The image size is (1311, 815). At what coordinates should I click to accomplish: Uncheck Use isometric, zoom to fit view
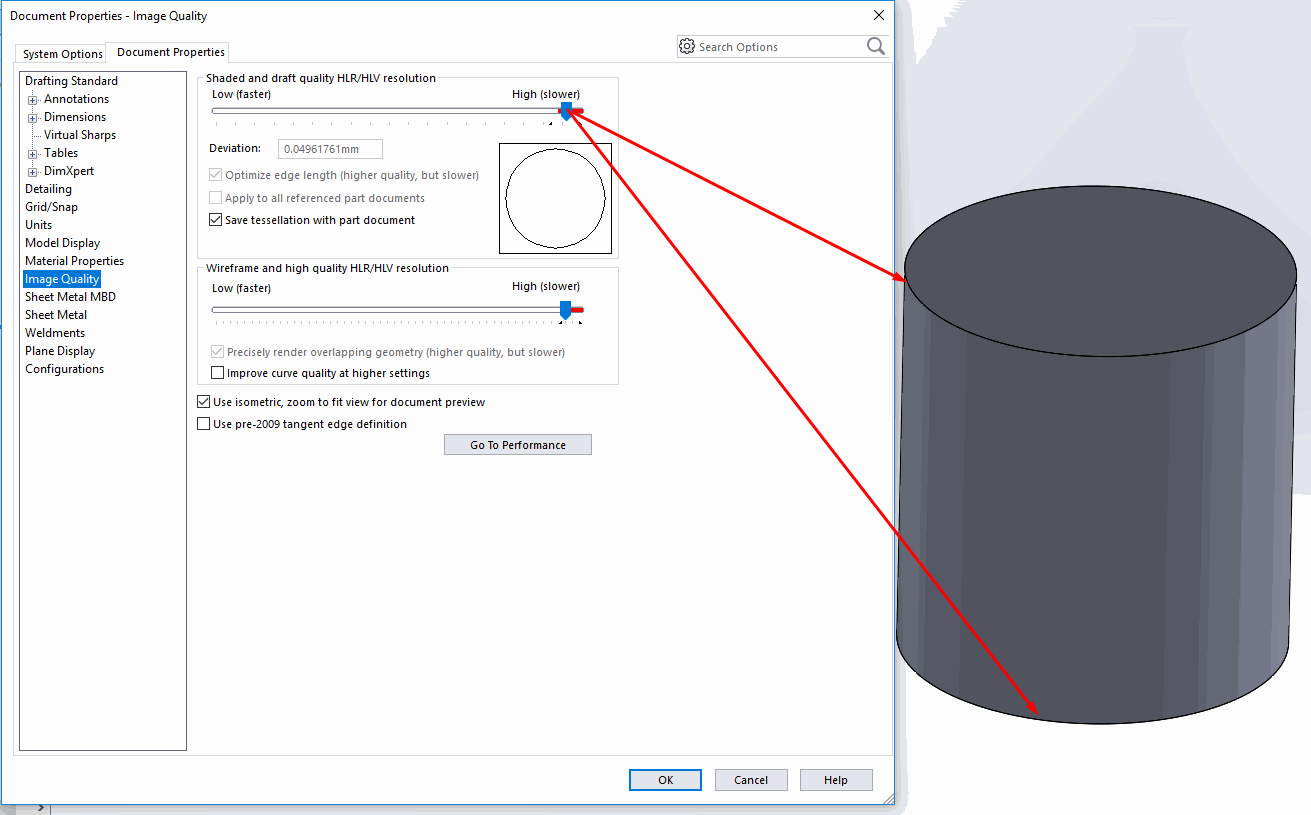pyautogui.click(x=204, y=402)
